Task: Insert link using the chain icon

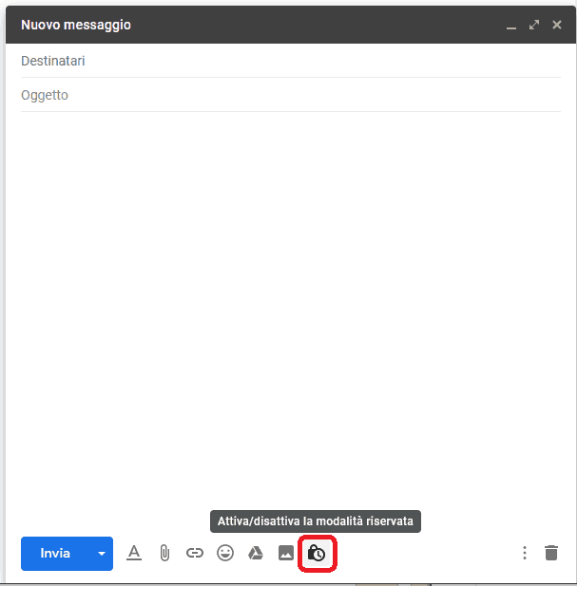Action: coord(195,553)
